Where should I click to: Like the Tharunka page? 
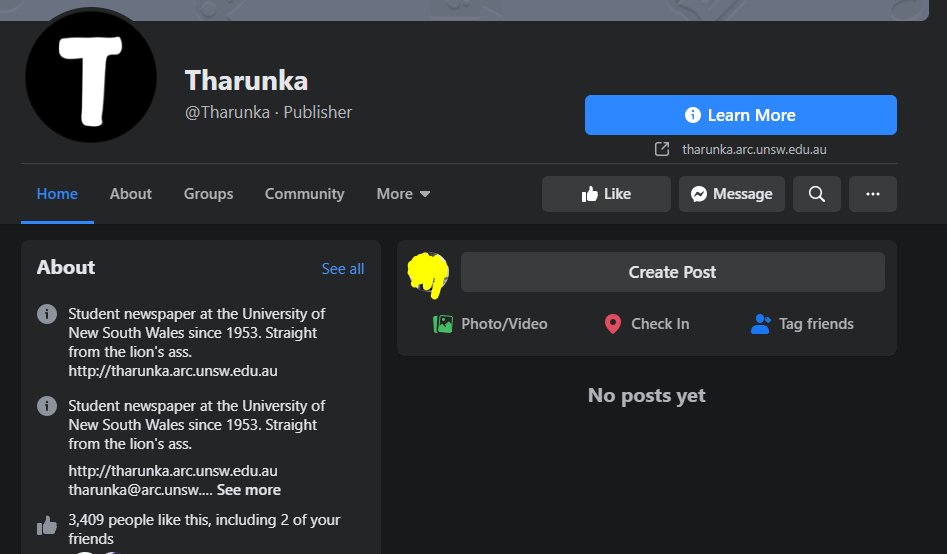coord(606,194)
